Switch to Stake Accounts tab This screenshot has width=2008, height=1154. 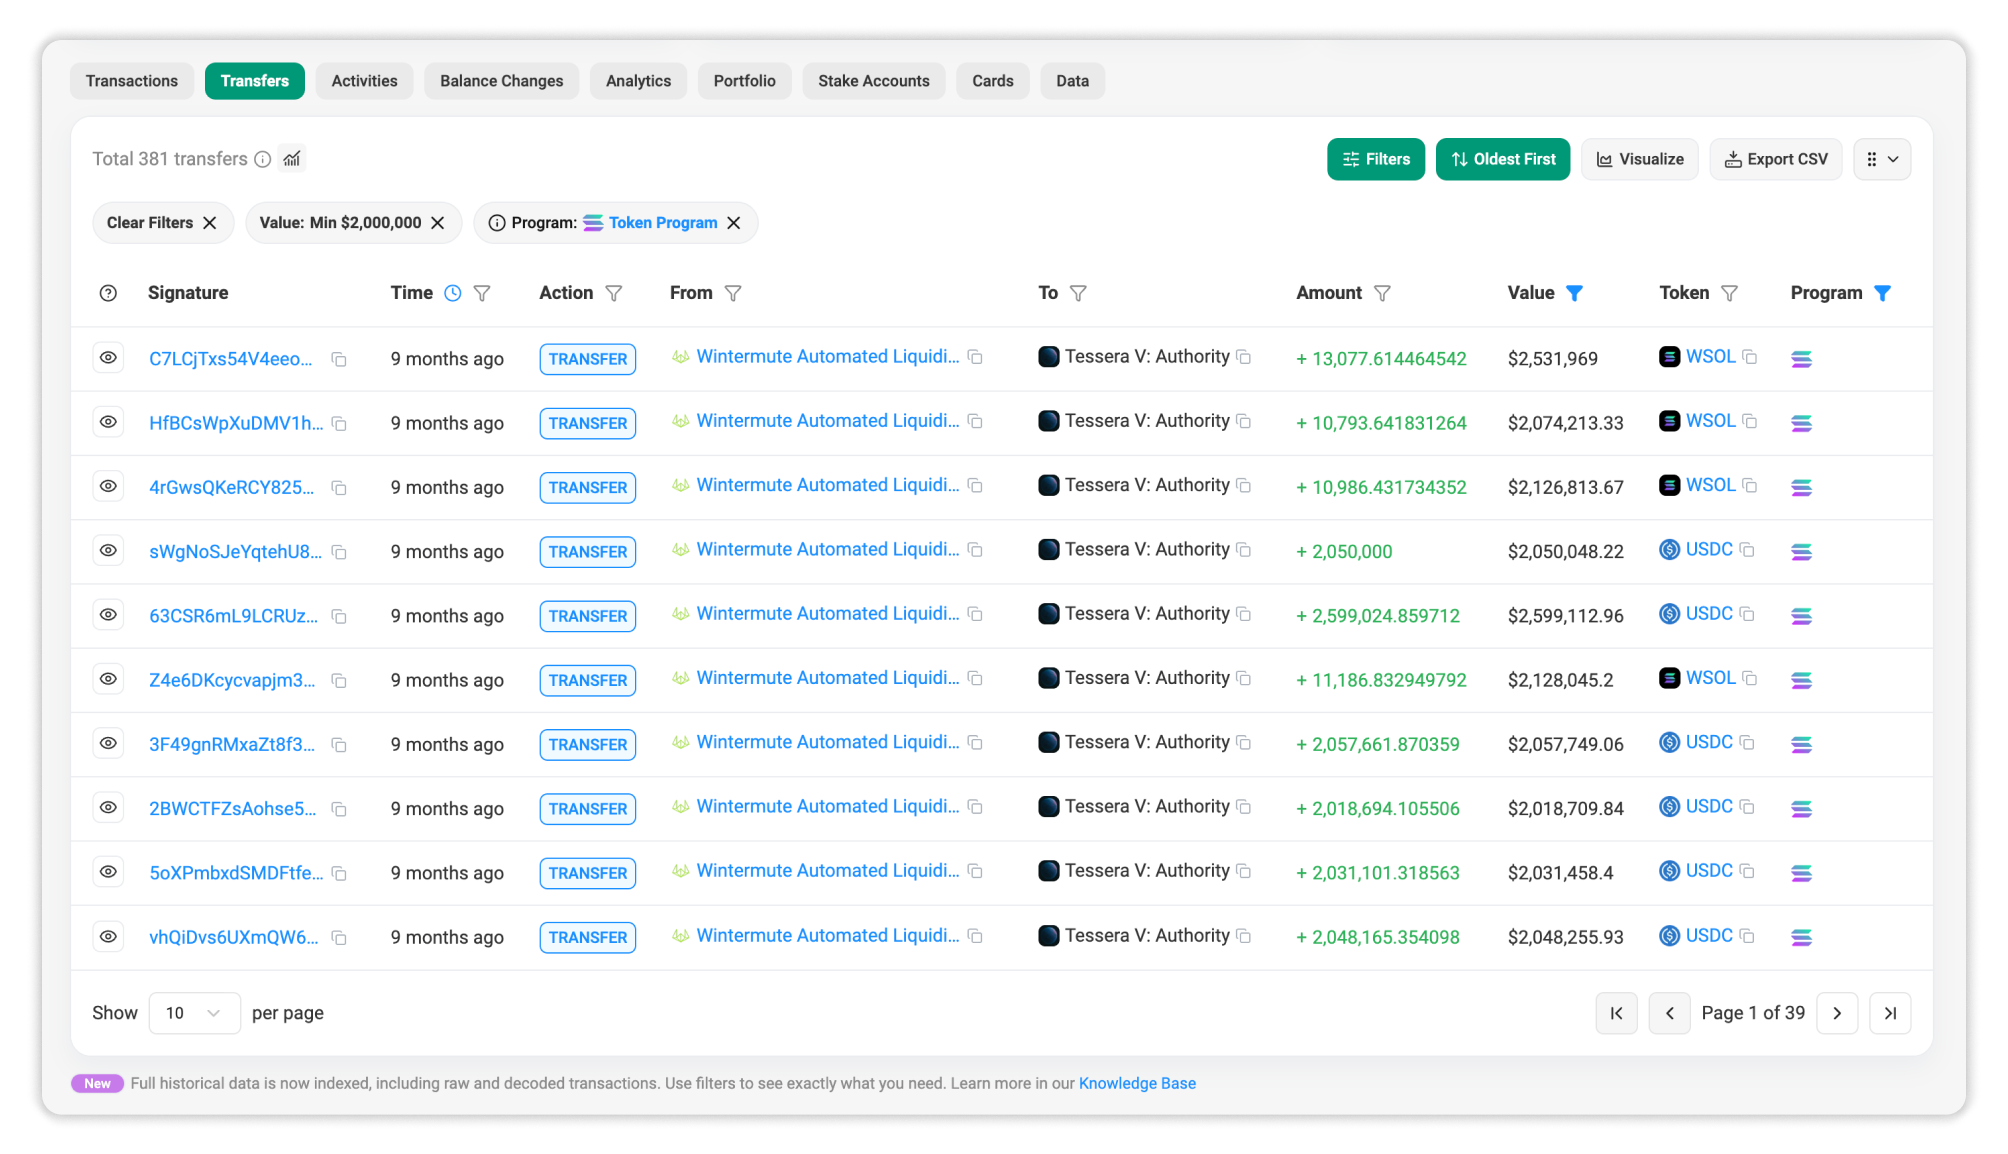(x=874, y=81)
